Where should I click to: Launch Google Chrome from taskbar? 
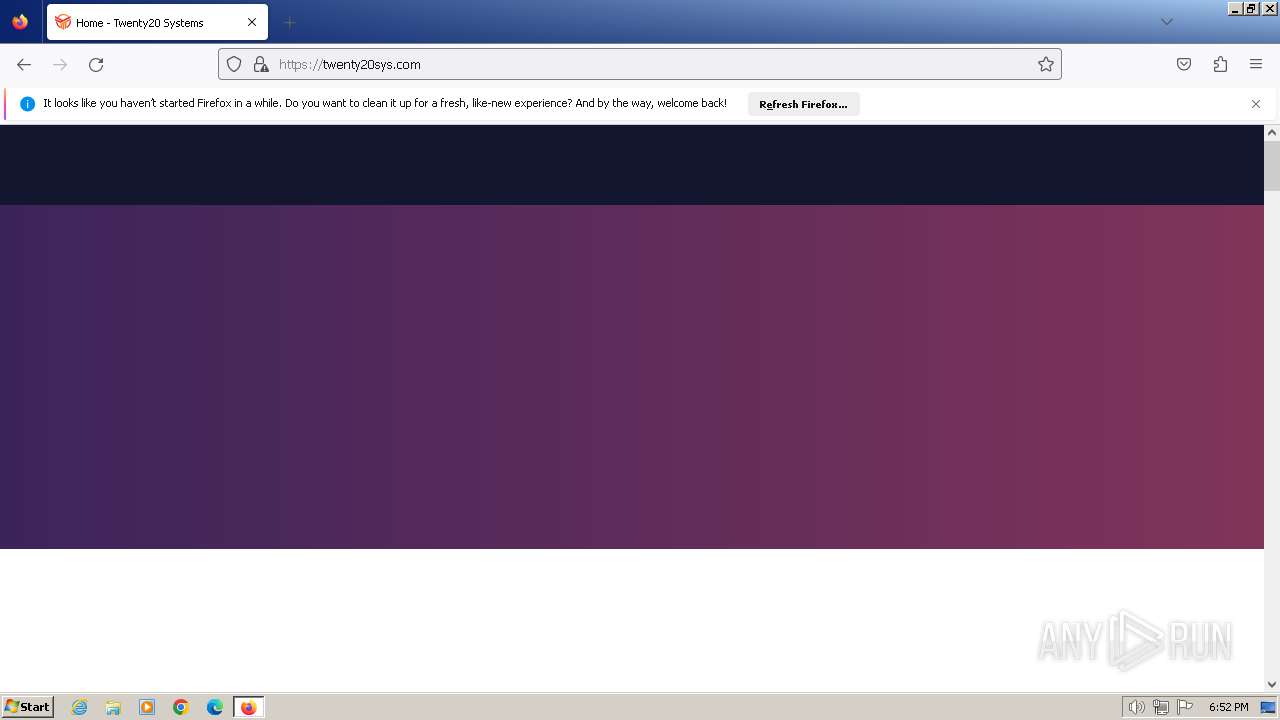[181, 707]
